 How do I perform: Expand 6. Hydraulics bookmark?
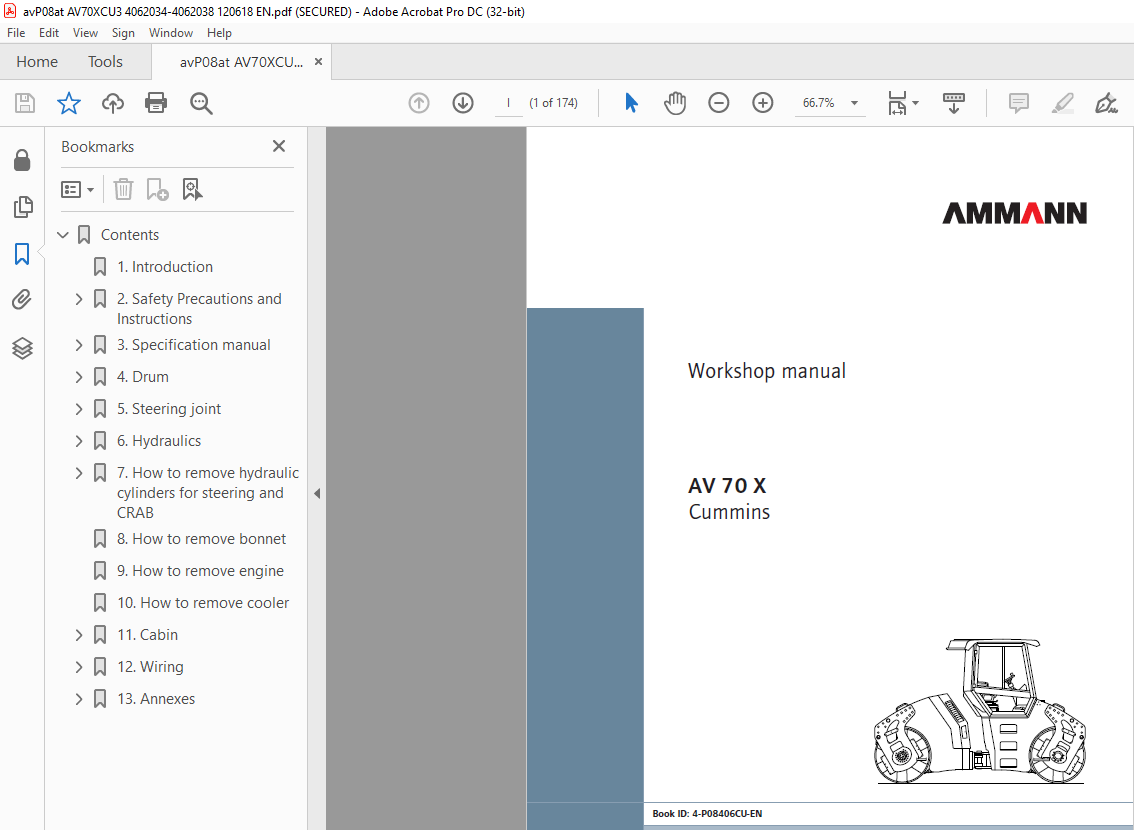click(x=79, y=440)
